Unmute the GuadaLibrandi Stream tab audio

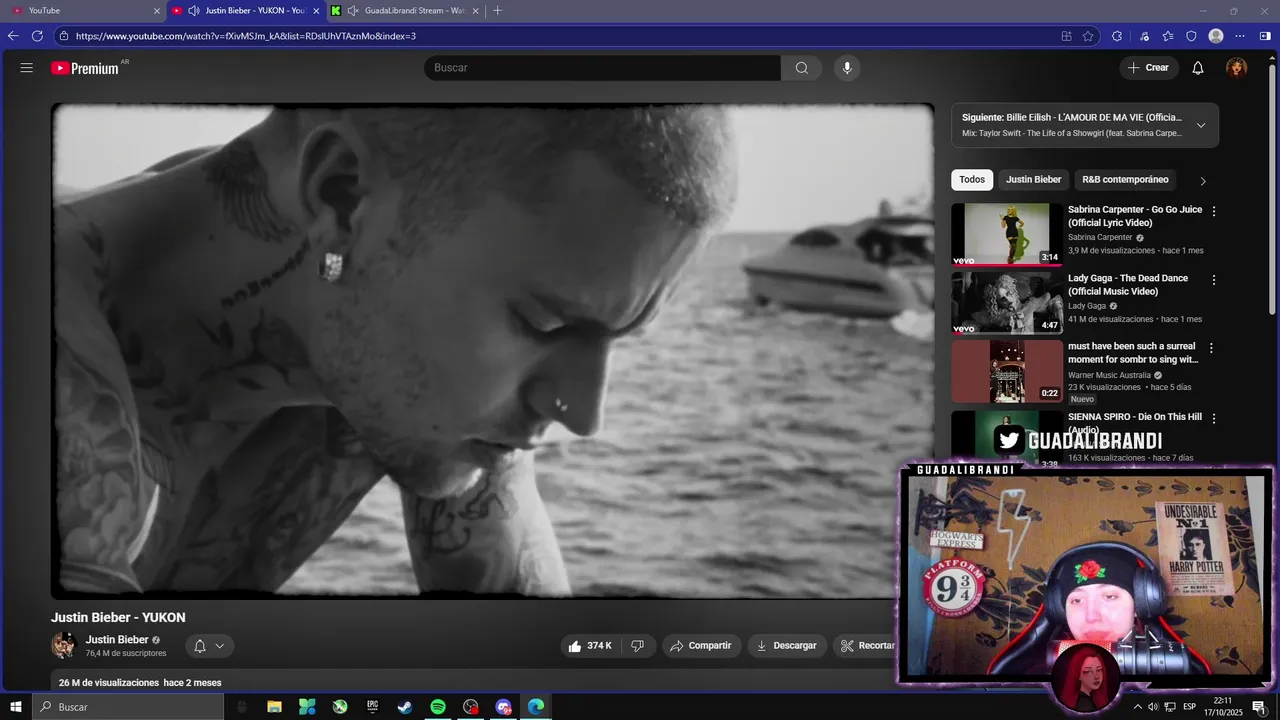(353, 11)
